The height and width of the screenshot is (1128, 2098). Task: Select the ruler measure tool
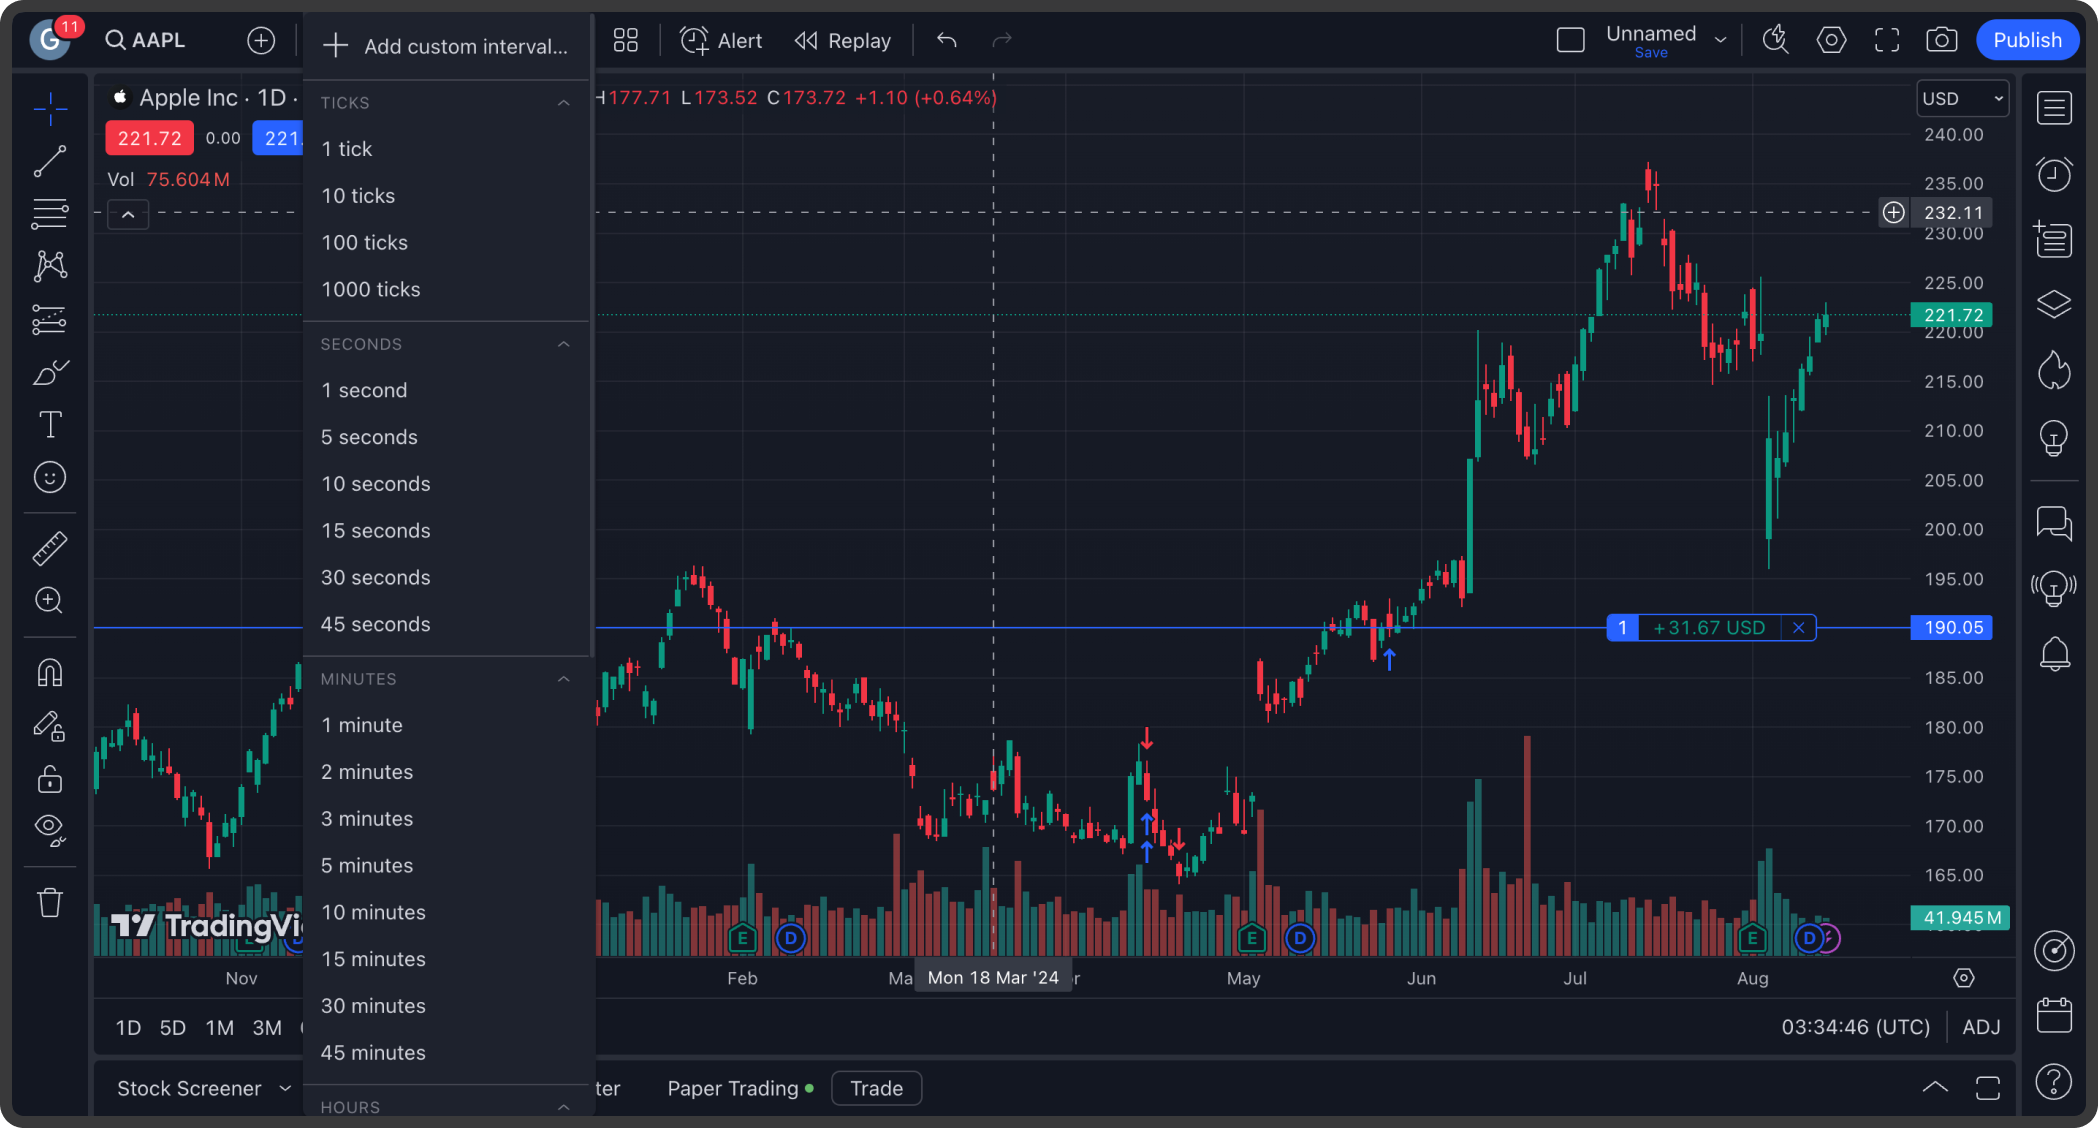pos(50,548)
